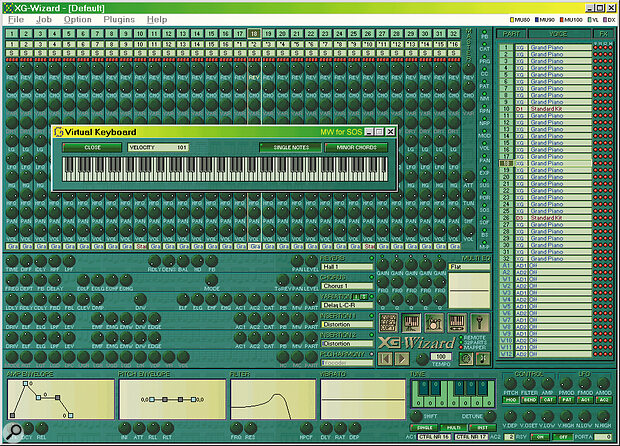Open the Plugins menu
Viewport: 620px width, 446px height.
tap(119, 19)
